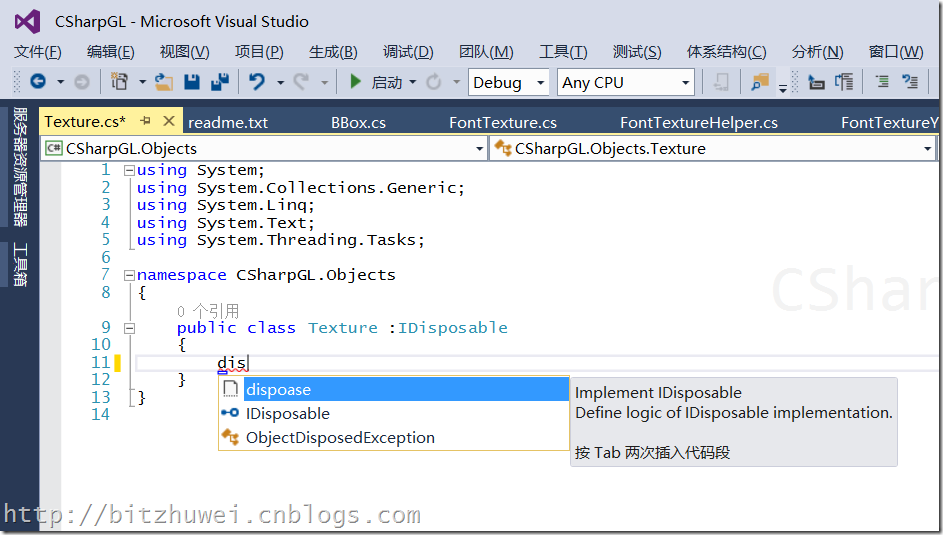Screen dimensions: 943x535
Task: Open Navigate Backward history dropdown arrow
Action: click(61, 82)
